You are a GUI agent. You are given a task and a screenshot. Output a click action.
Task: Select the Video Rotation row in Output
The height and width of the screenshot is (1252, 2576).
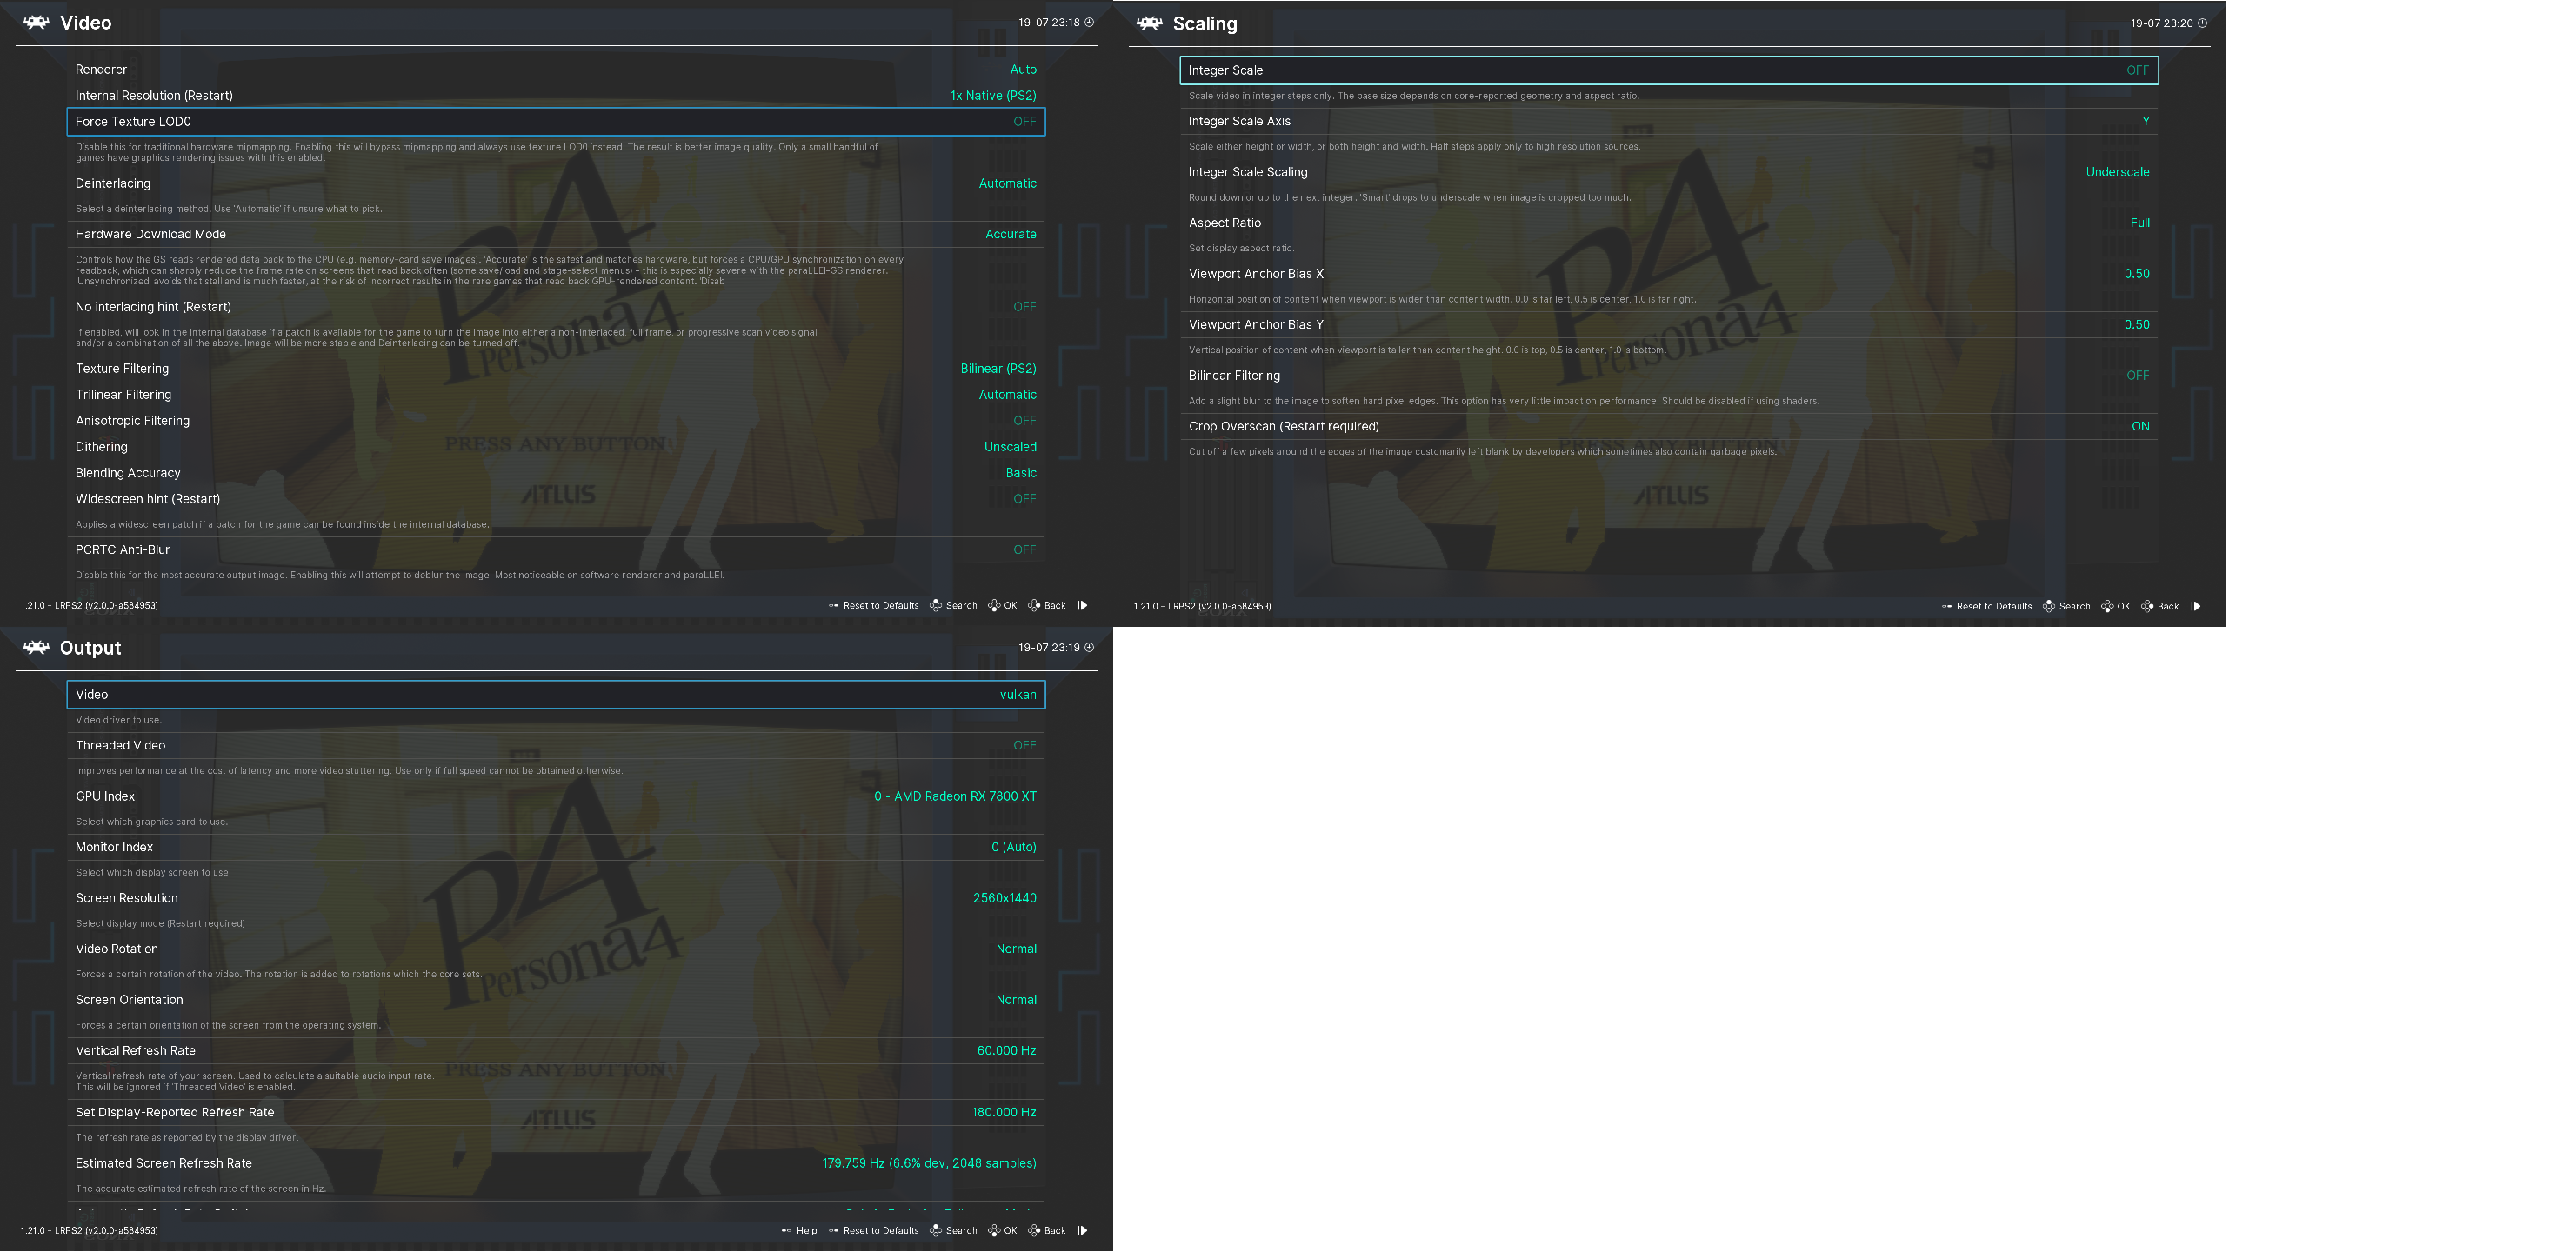[x=556, y=950]
